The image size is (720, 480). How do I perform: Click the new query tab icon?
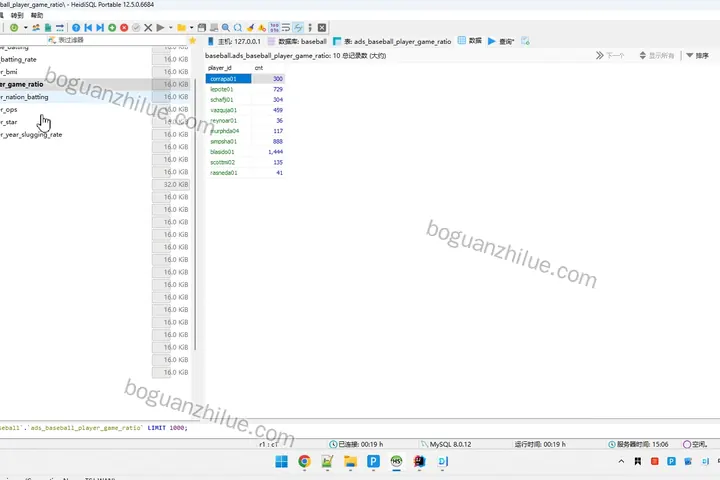525,41
